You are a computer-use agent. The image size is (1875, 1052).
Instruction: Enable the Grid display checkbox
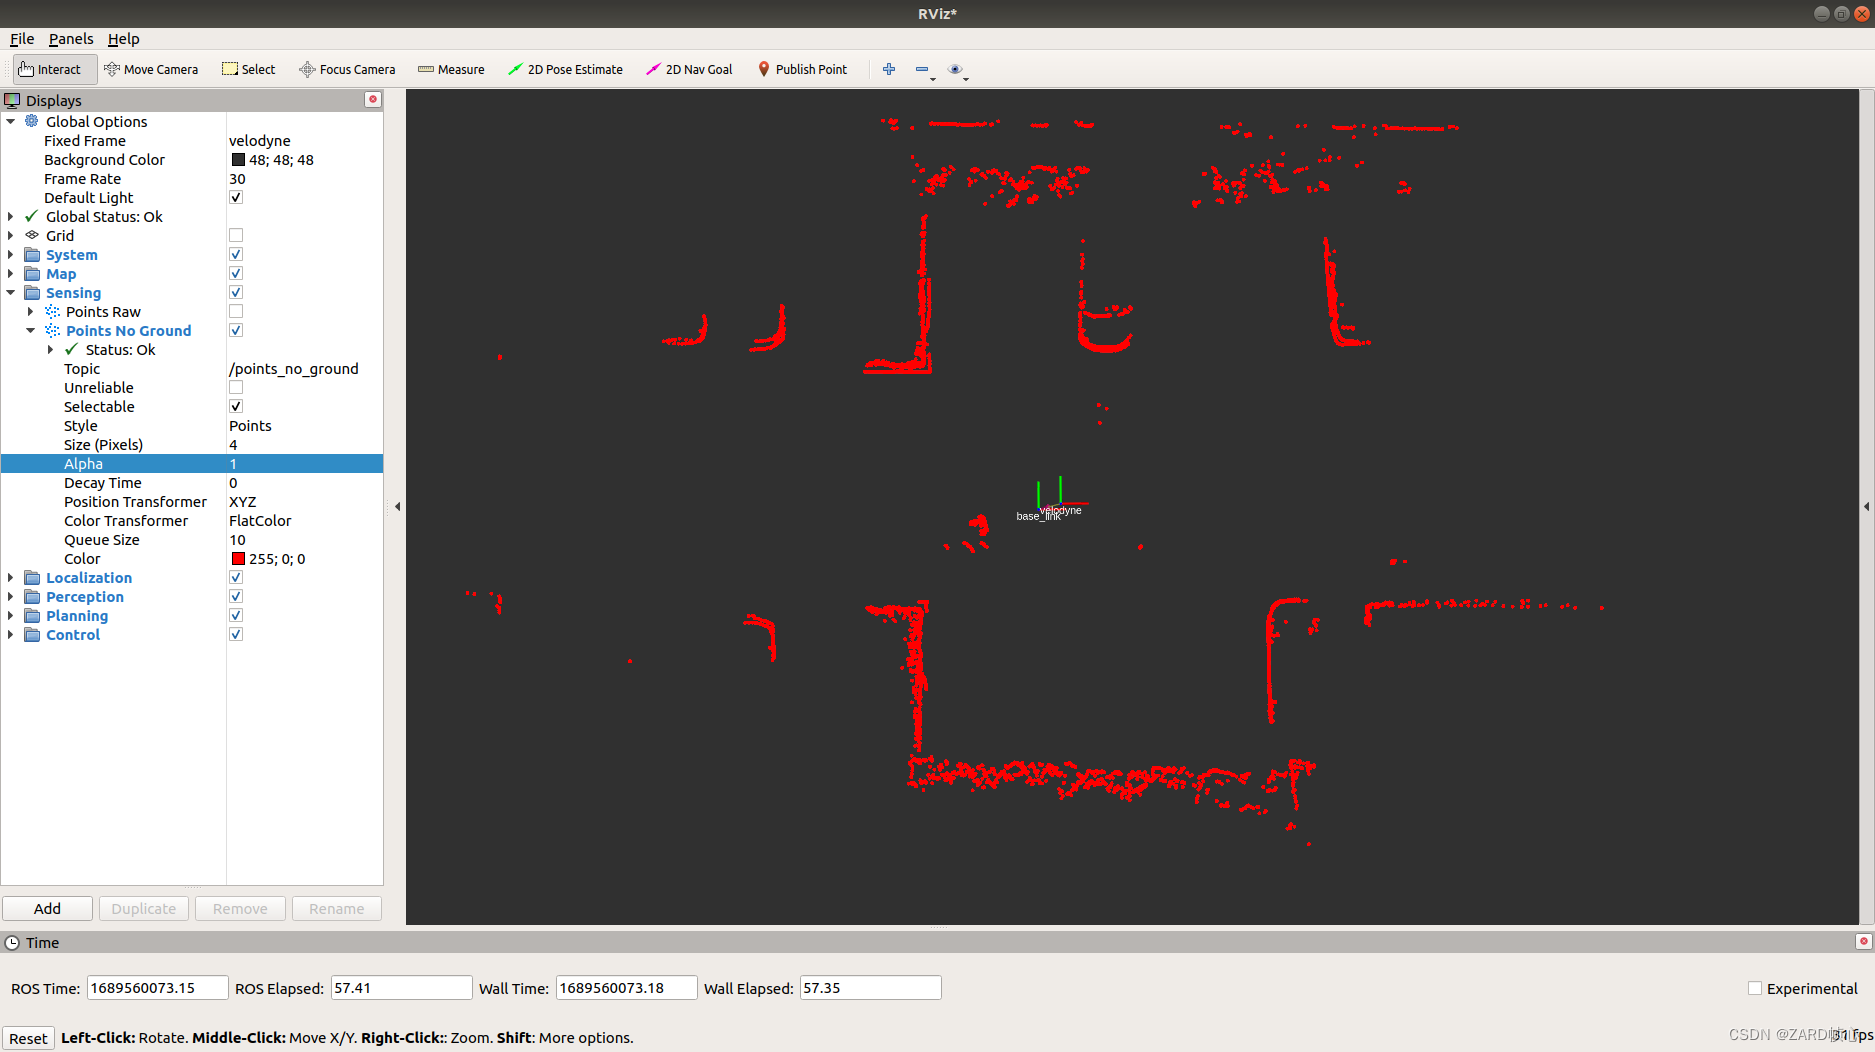pos(236,235)
